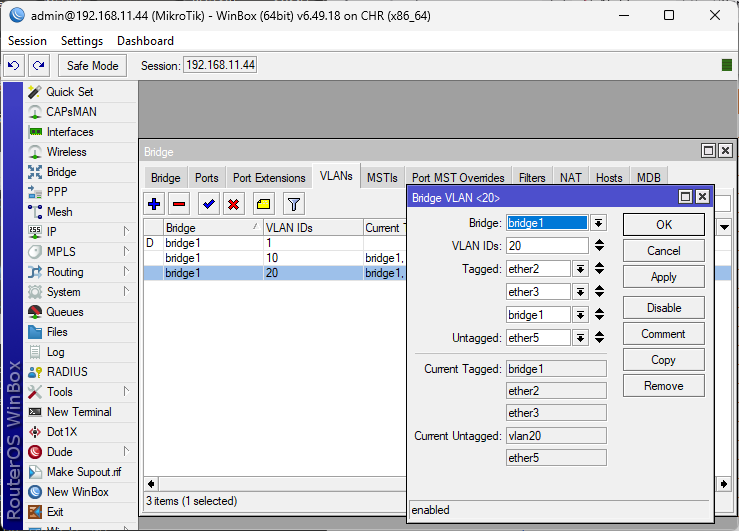
Task: Click the blue plus add VLAN icon
Action: pos(154,204)
